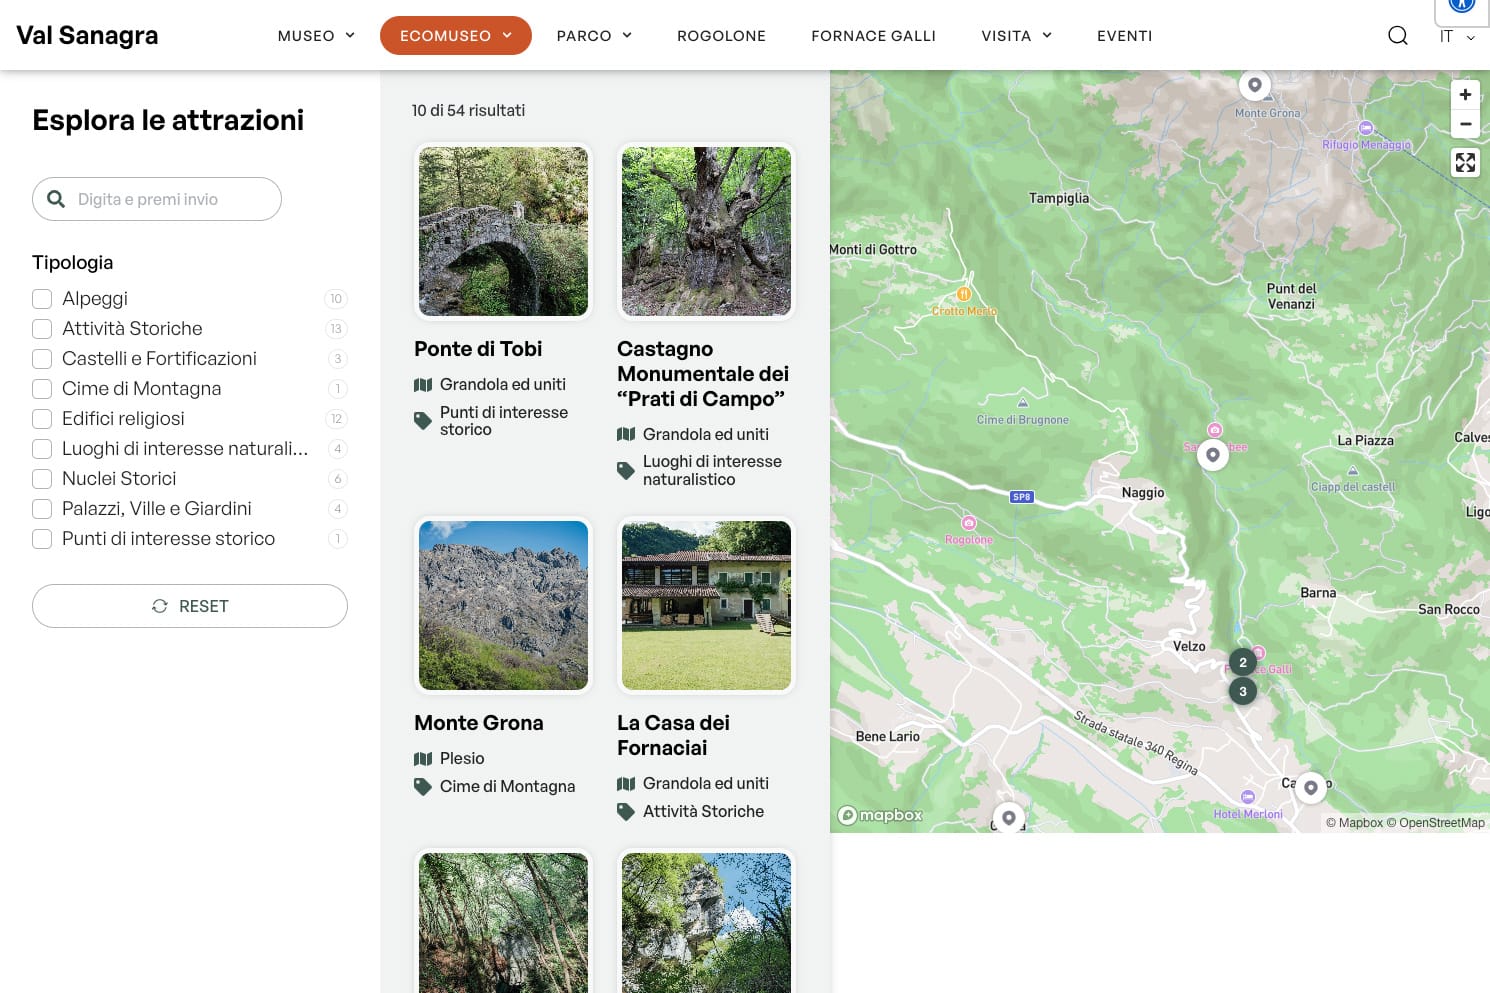Tick the Nuclei Storici checkbox

point(42,479)
